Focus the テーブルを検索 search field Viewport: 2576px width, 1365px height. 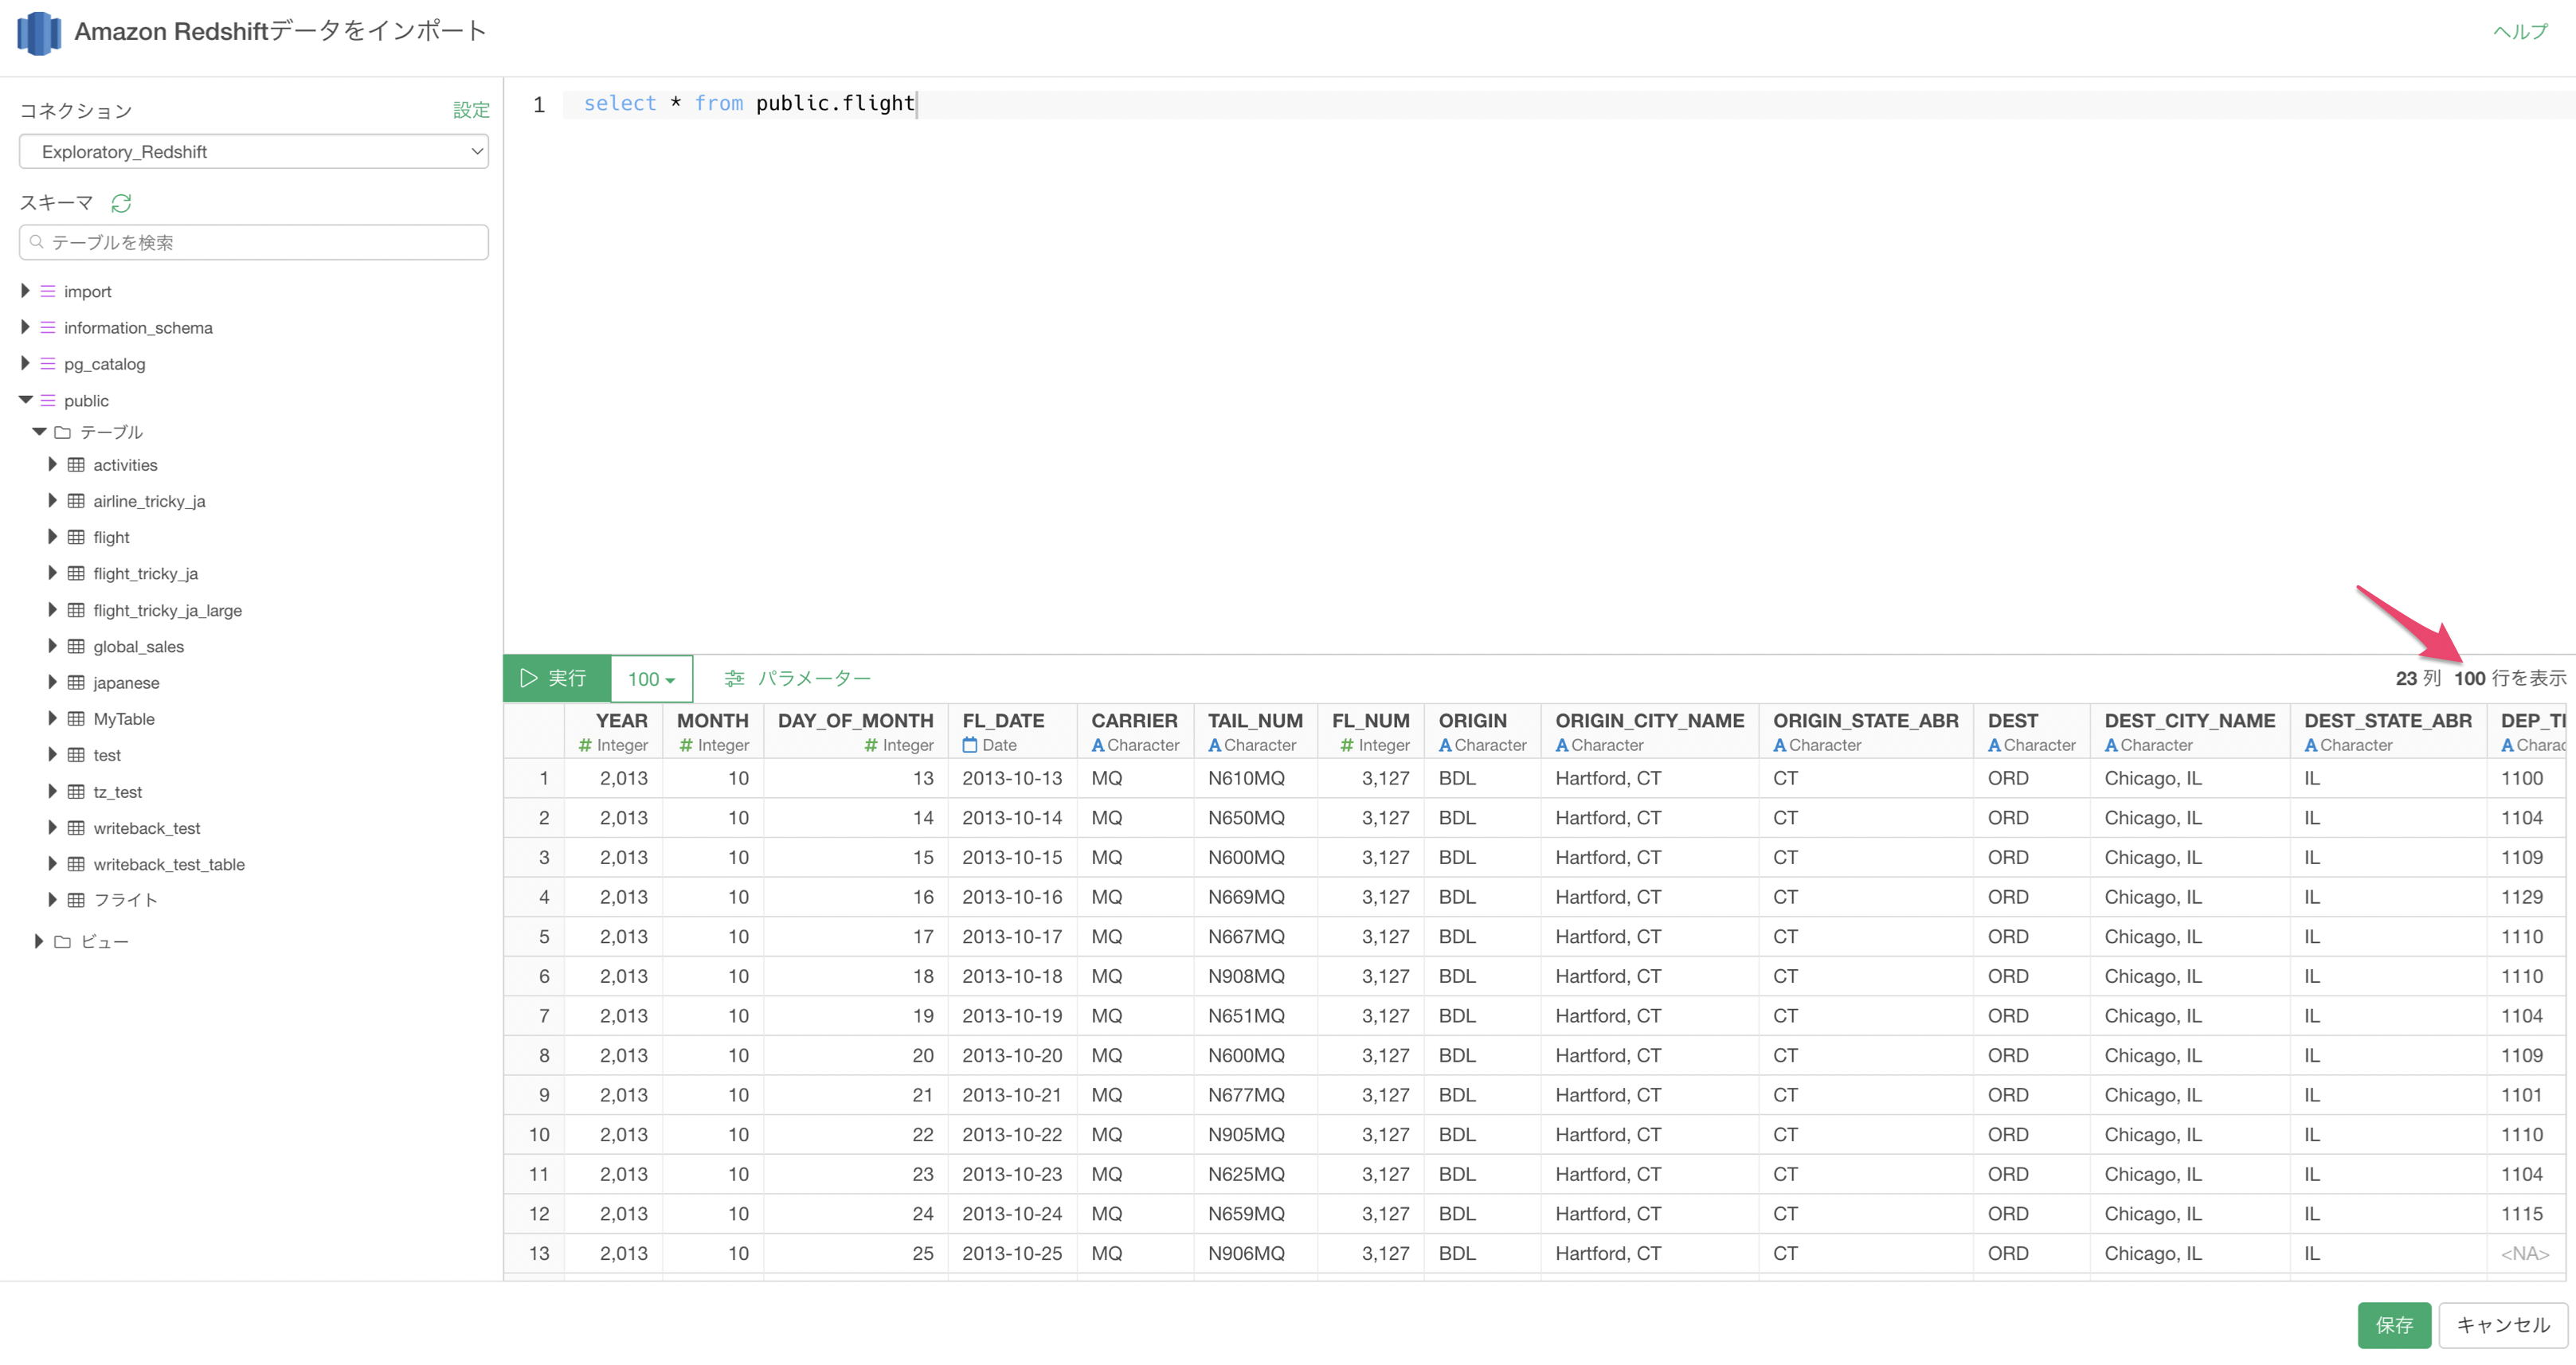pyautogui.click(x=254, y=243)
